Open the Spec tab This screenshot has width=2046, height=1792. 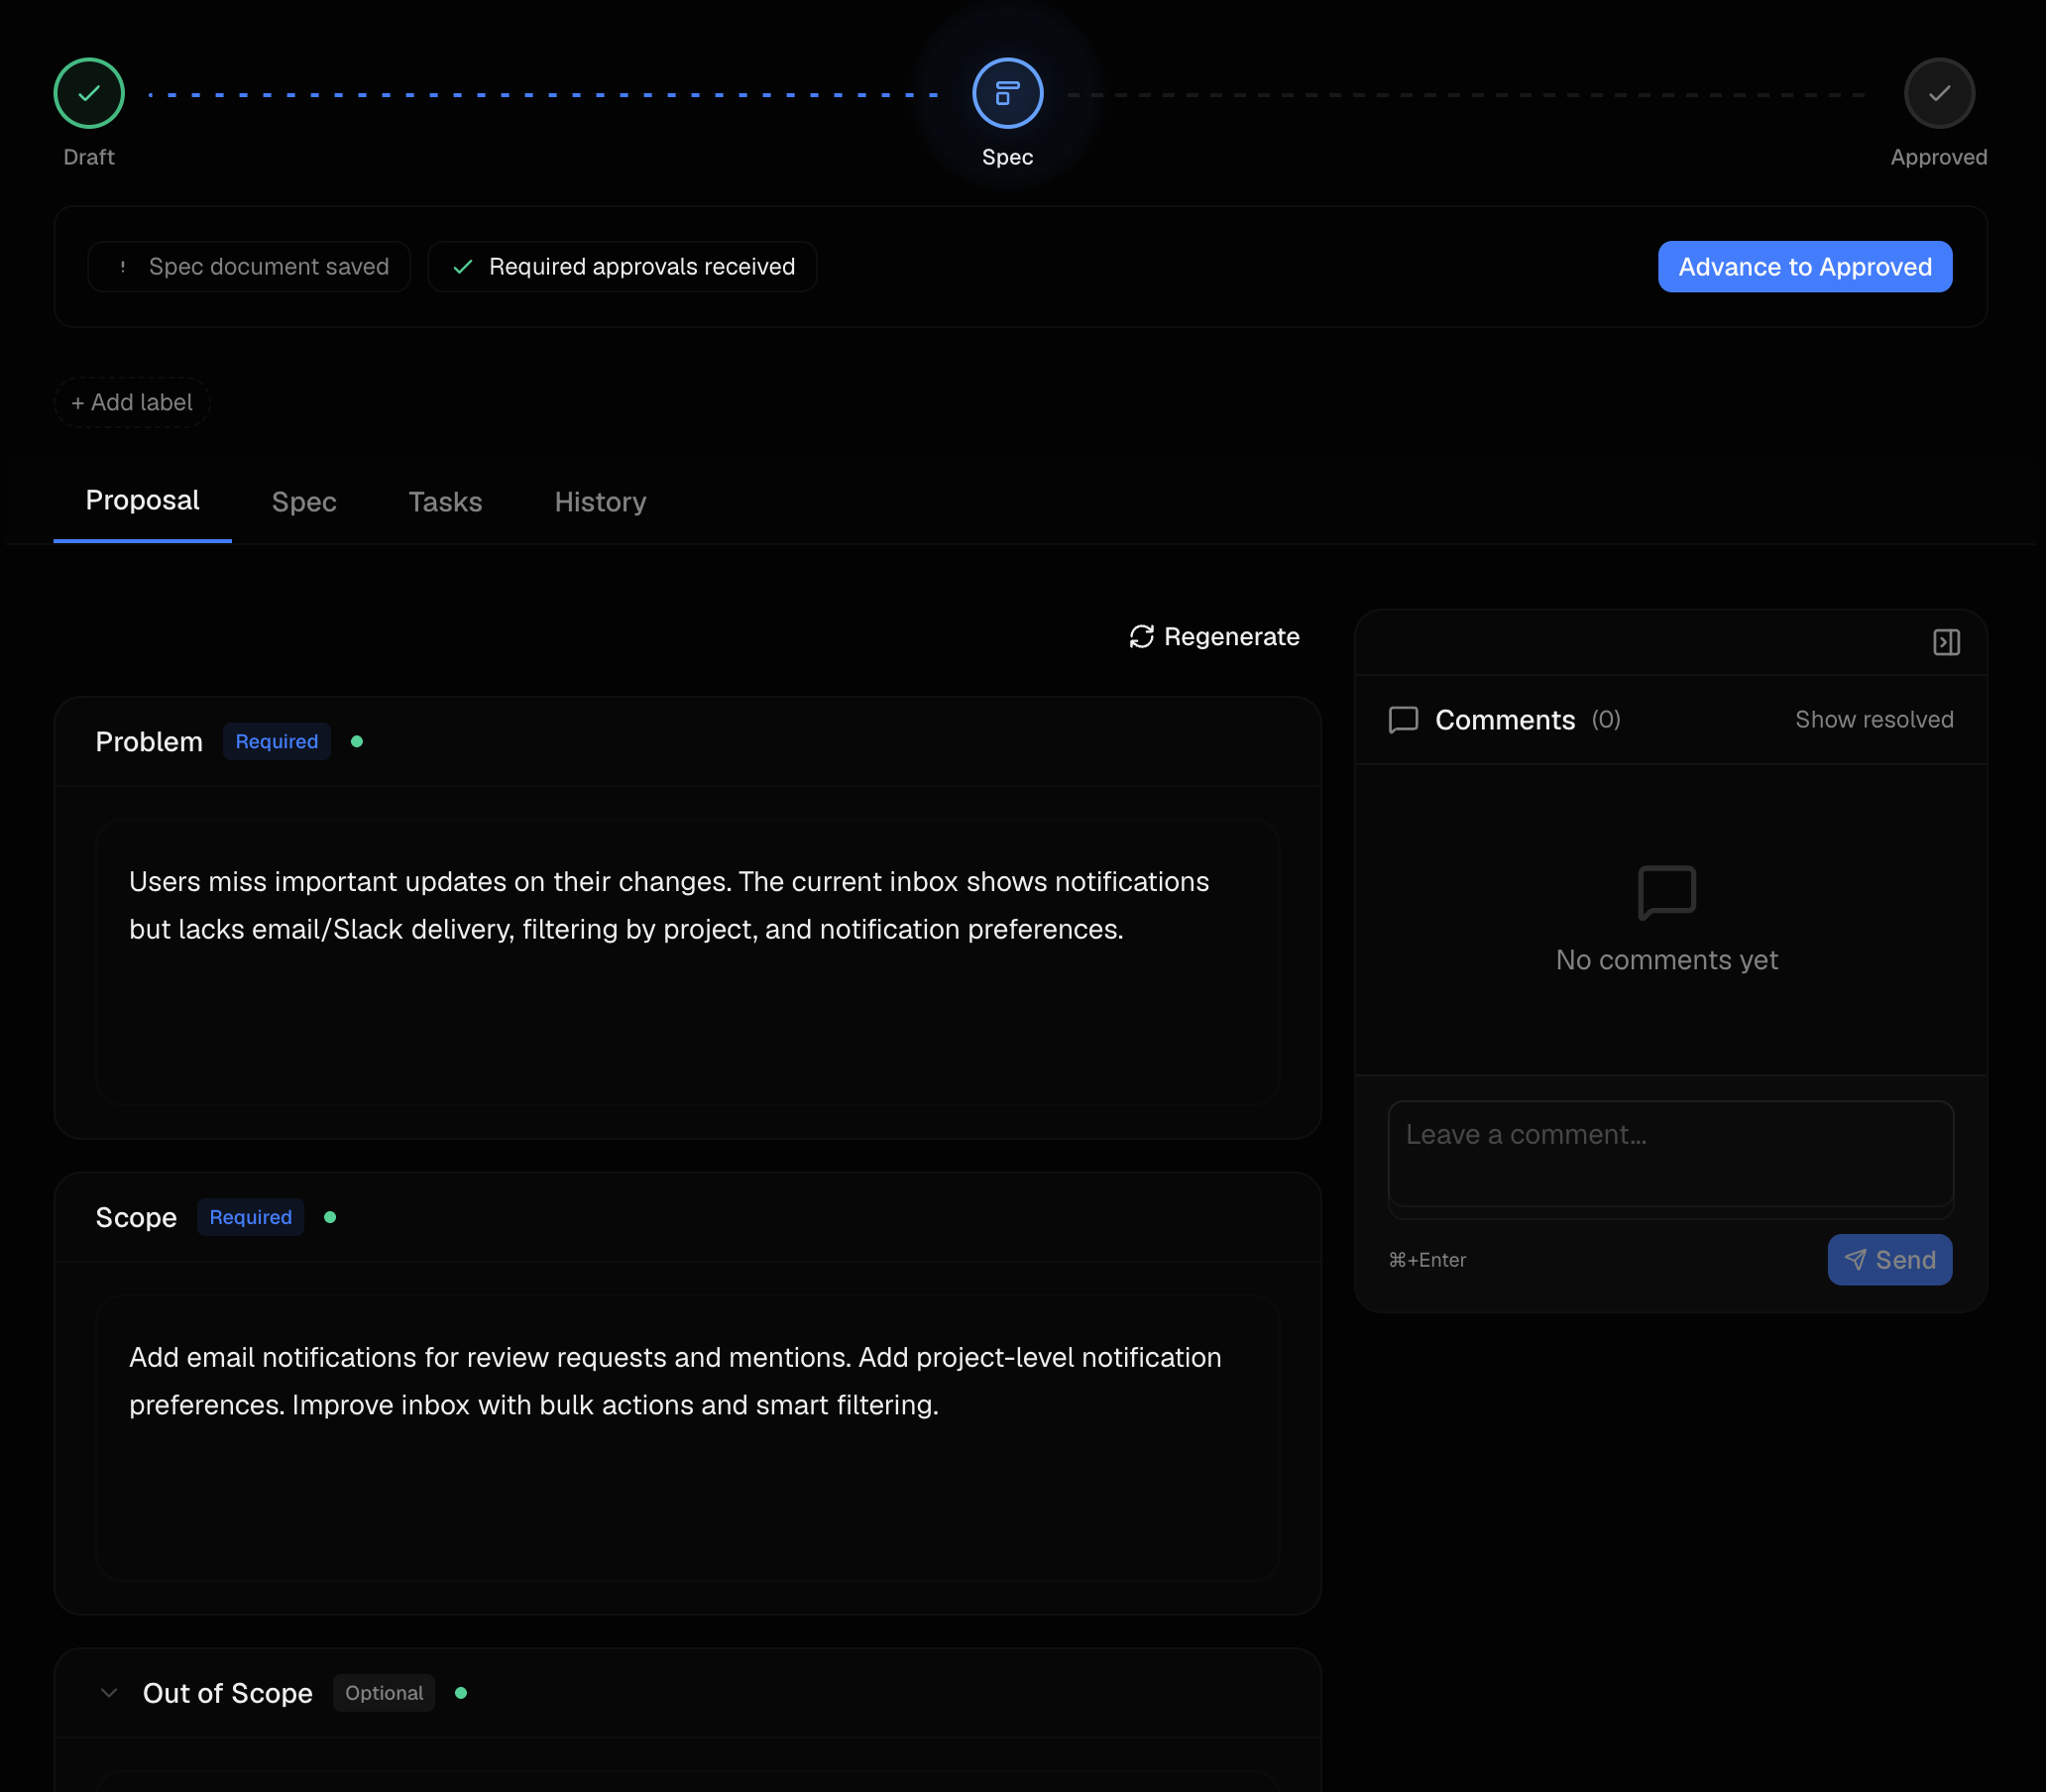[304, 502]
